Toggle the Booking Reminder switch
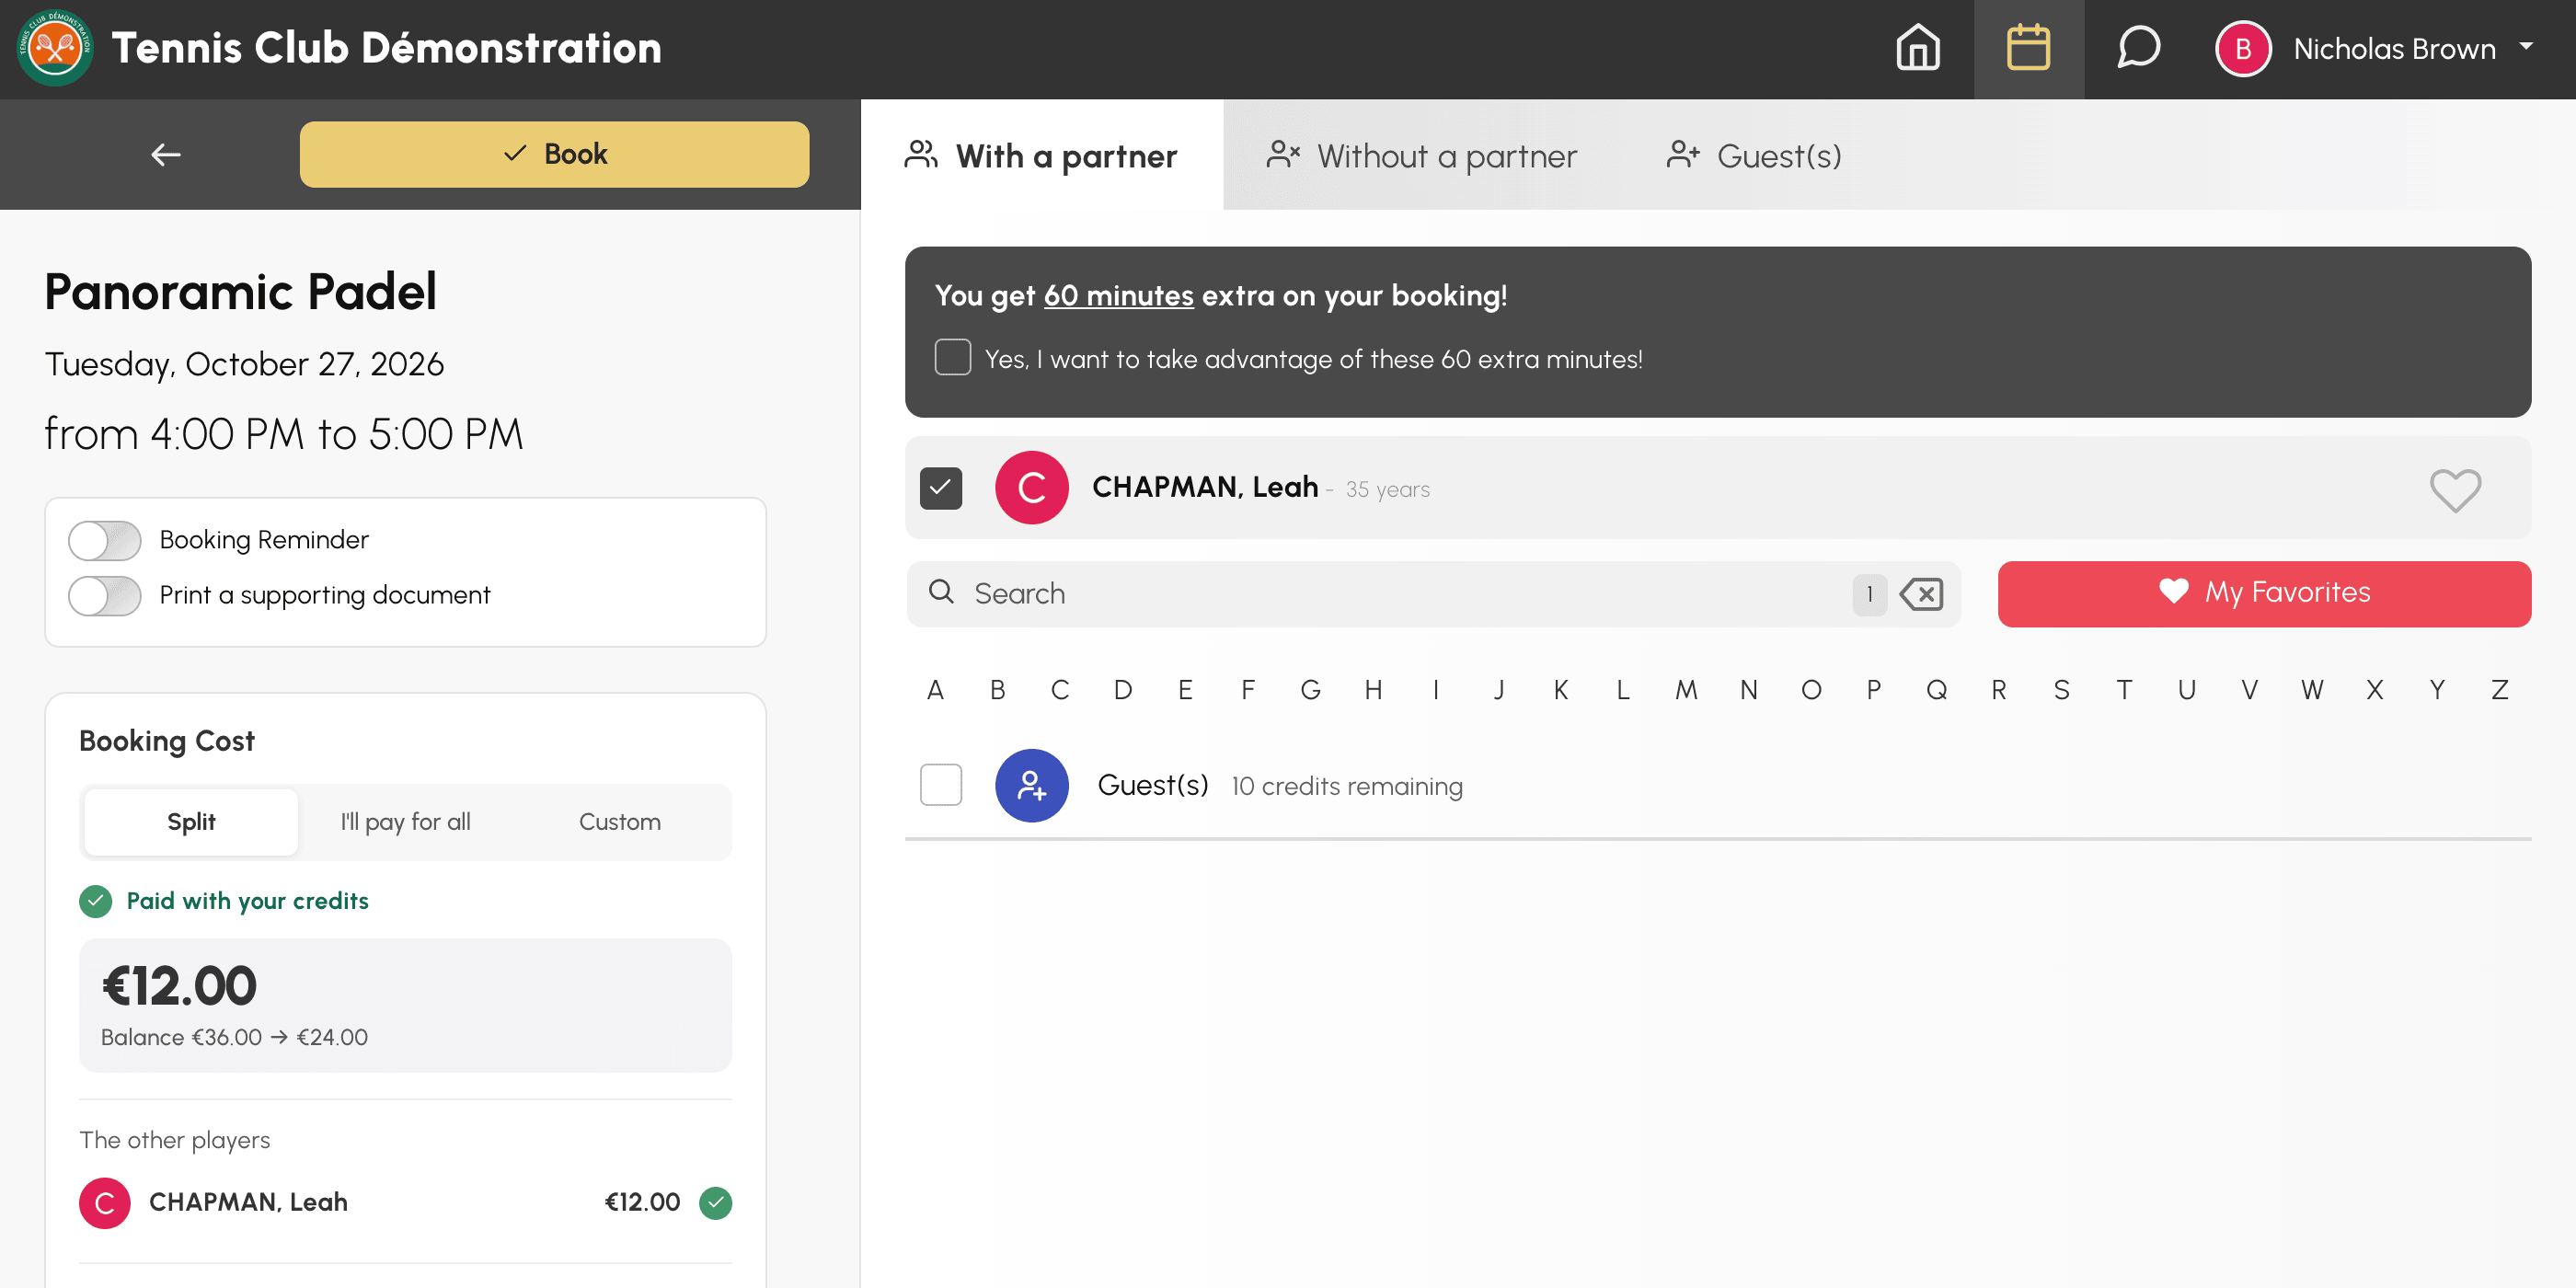Image resolution: width=2576 pixels, height=1288 pixels. [x=105, y=540]
